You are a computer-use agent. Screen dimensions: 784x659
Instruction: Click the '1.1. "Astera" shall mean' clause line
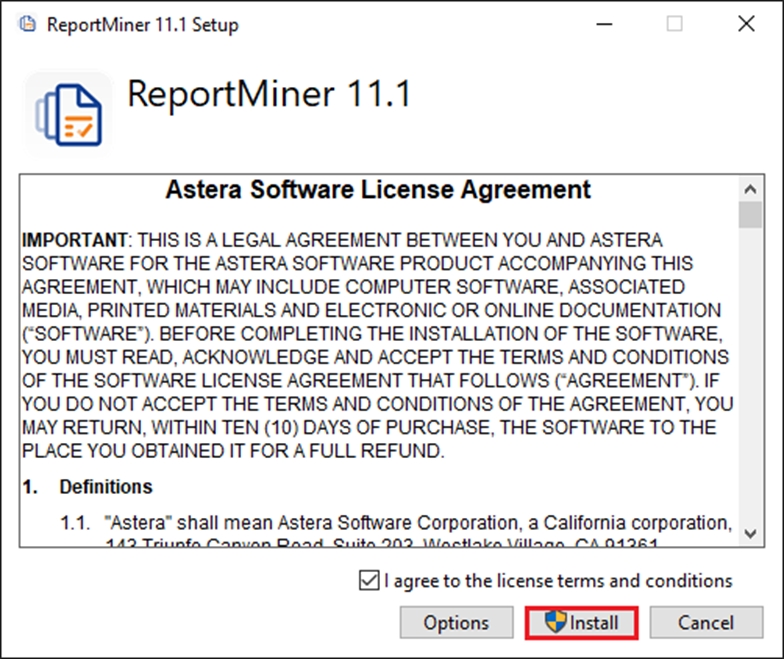pyautogui.click(x=396, y=523)
